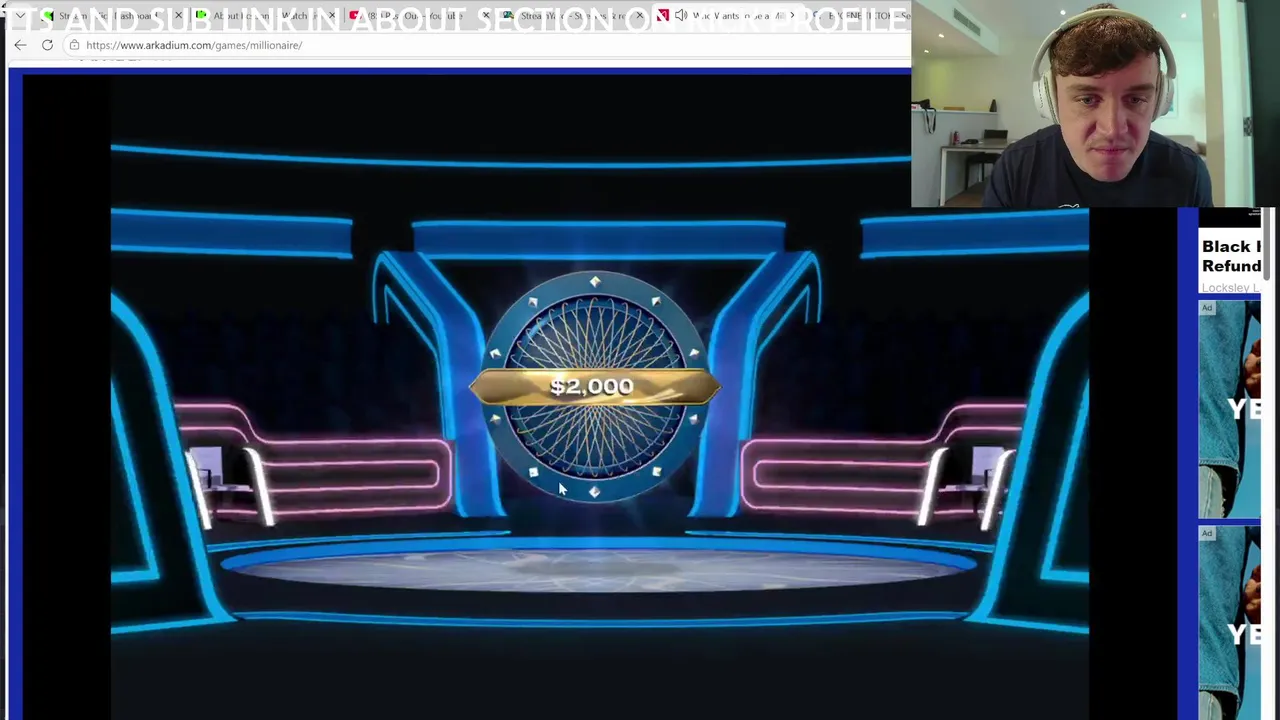Mute the Who Wants to Be a Millionaire tab audio
The image size is (1280, 720).
[x=681, y=15]
